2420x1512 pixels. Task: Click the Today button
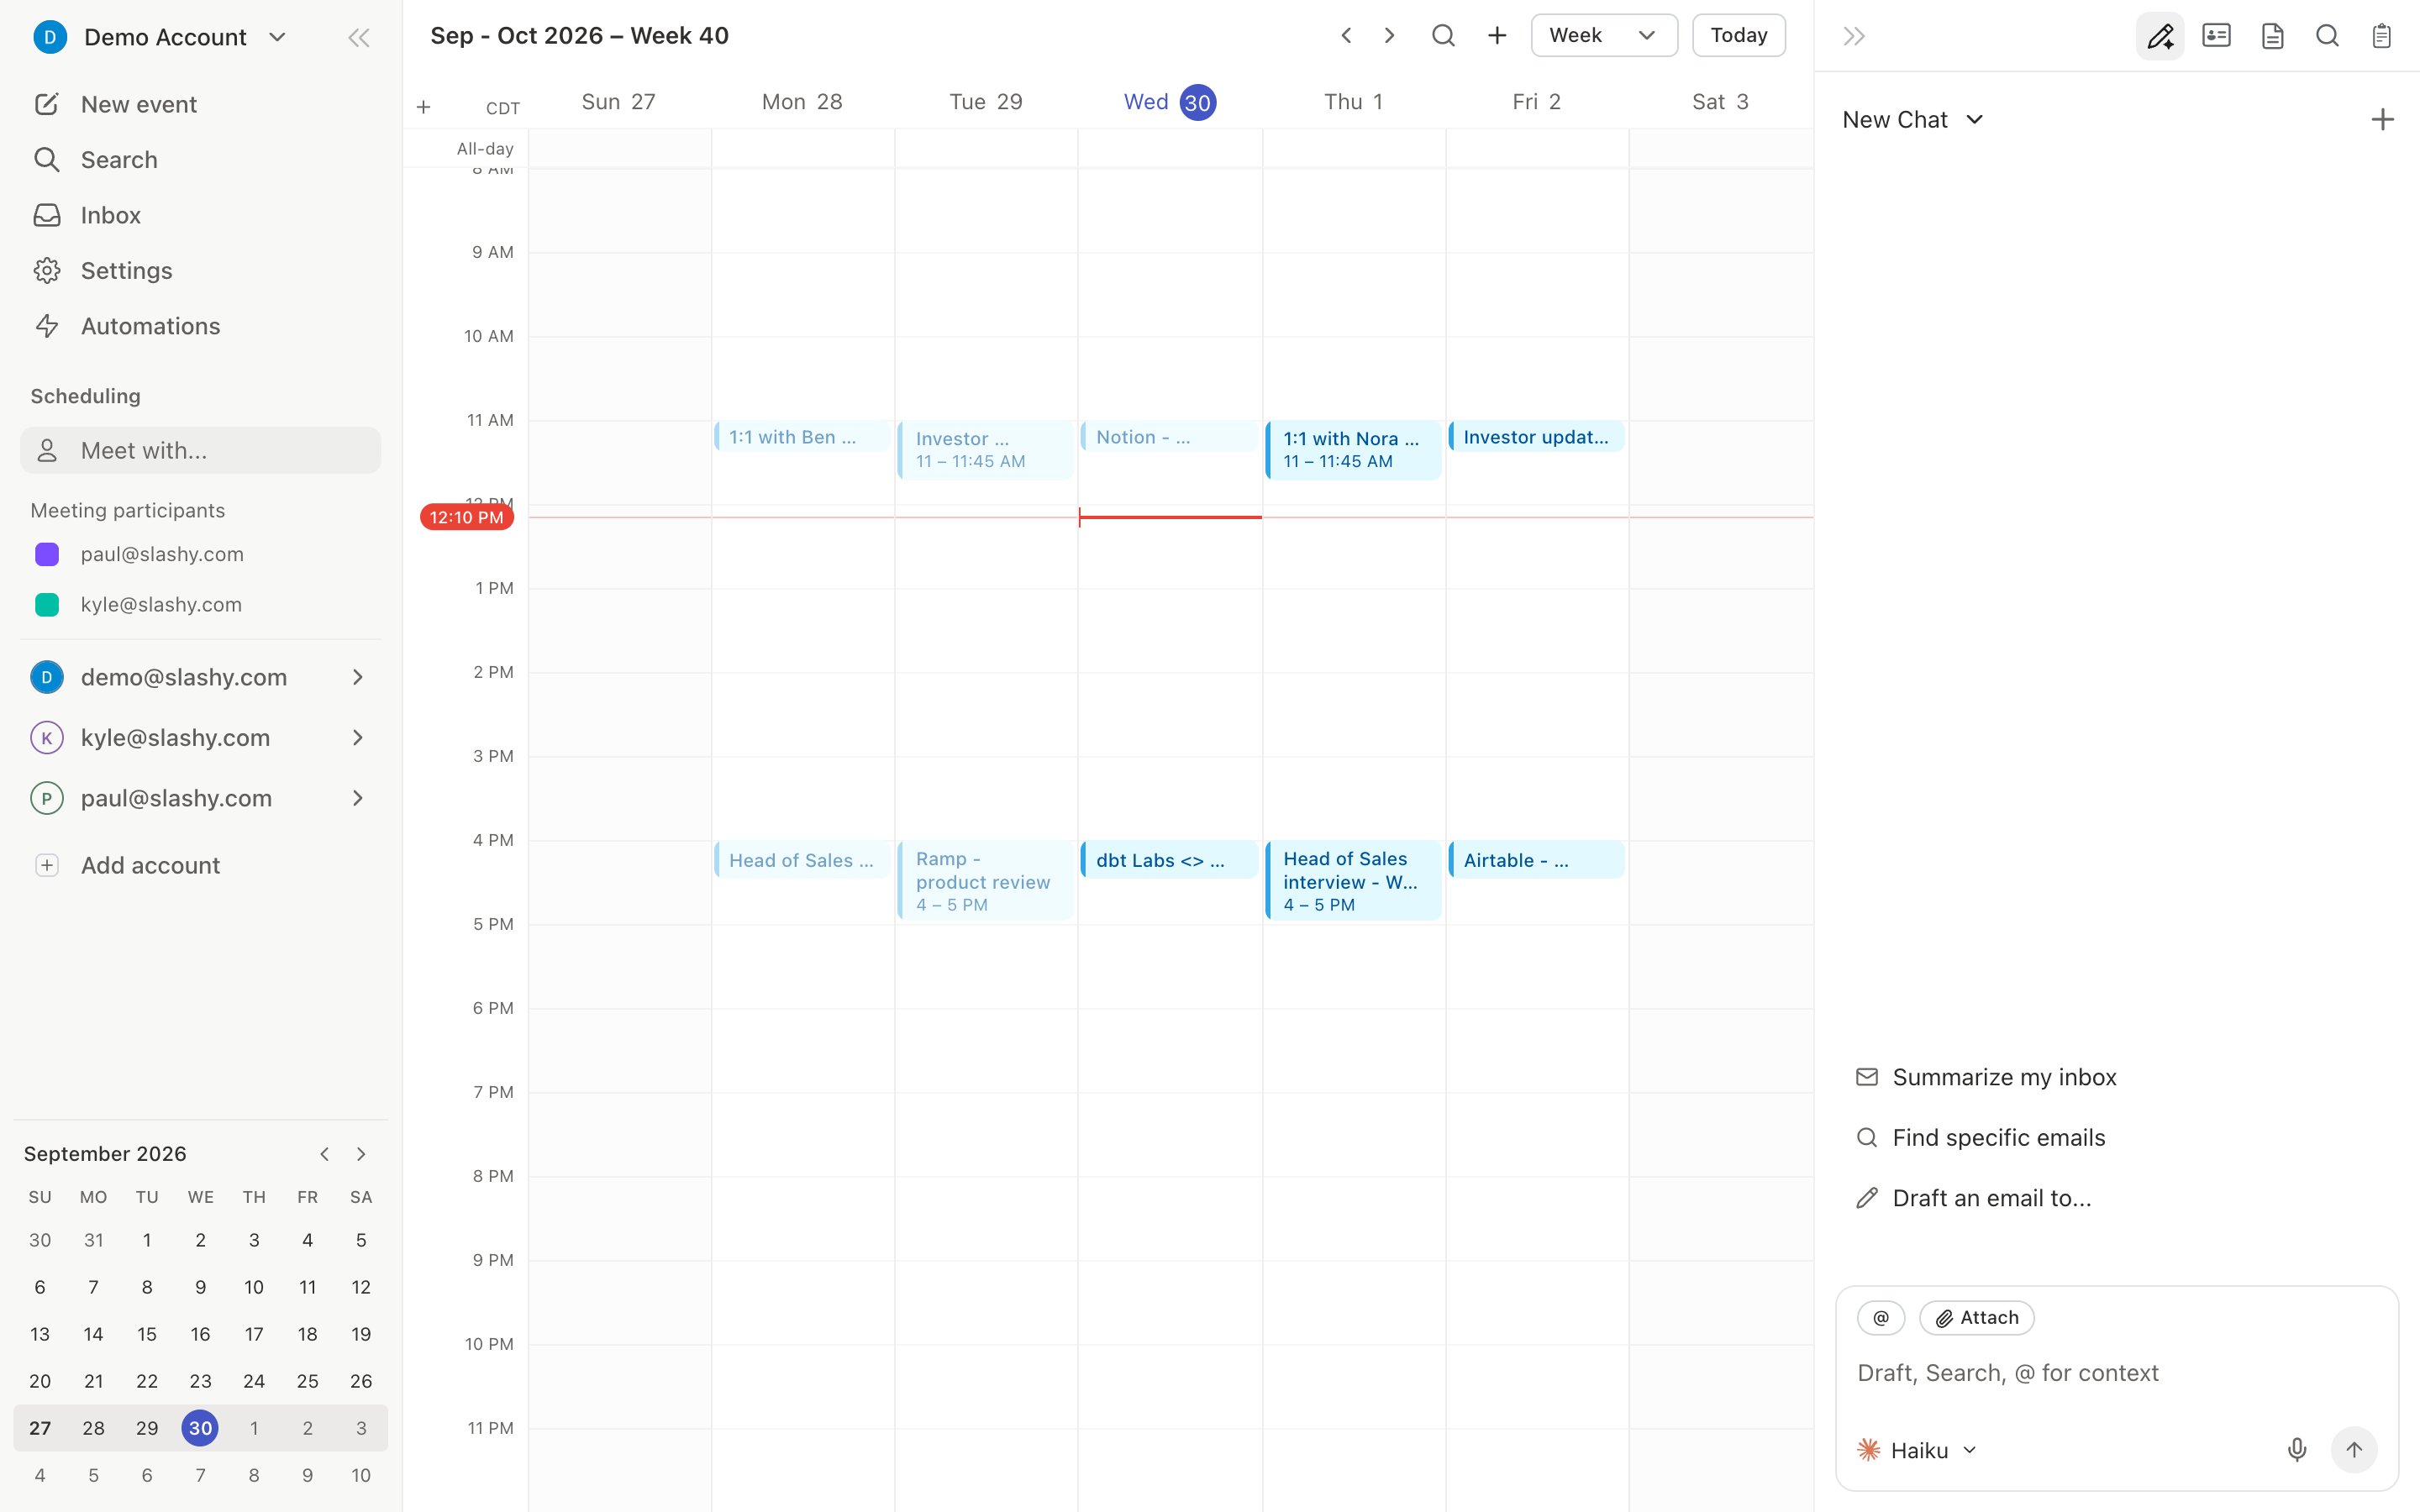1738,36
